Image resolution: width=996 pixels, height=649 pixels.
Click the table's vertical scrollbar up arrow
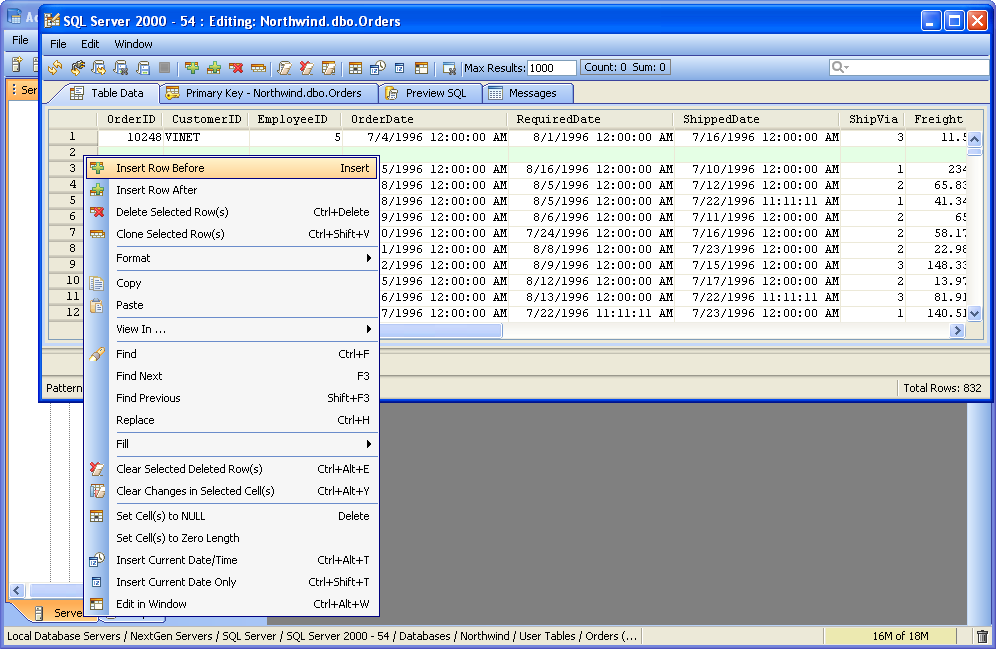click(974, 138)
